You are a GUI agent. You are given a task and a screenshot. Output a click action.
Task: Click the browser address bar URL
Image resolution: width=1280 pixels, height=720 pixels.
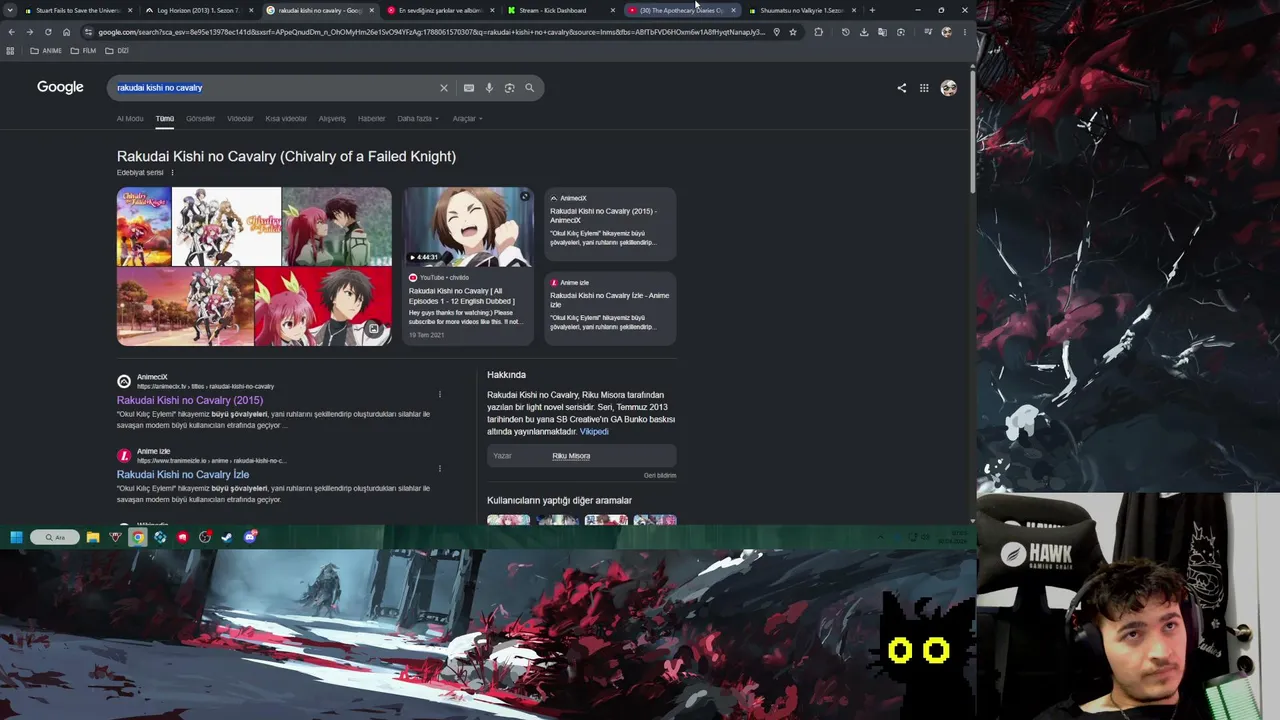pyautogui.click(x=431, y=32)
